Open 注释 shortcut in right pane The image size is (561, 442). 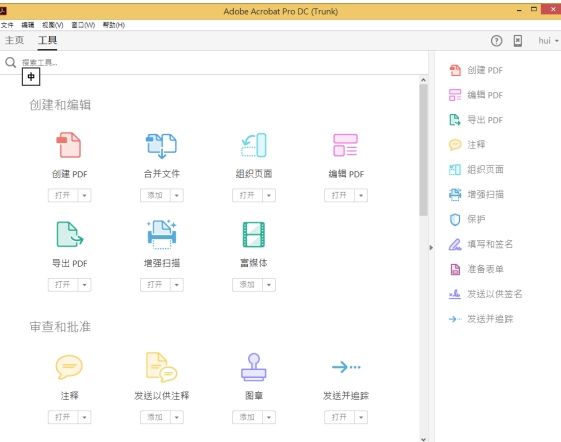[x=467, y=145]
